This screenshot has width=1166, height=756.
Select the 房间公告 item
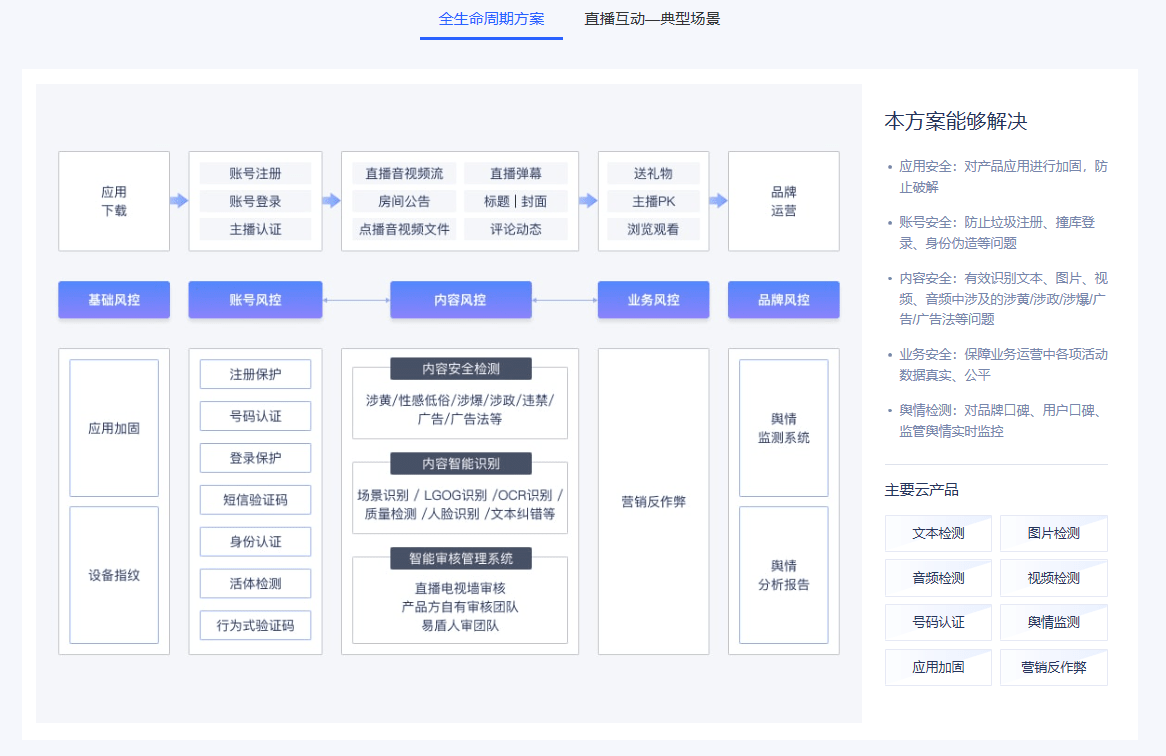click(x=404, y=201)
